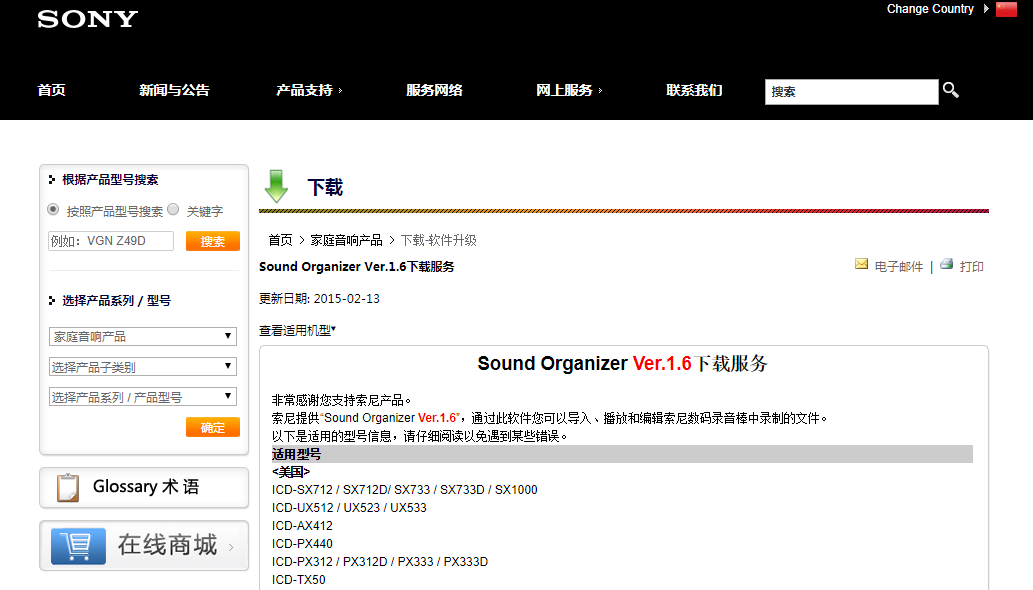Click the shopping cart icon for 在线商城
Image resolution: width=1033 pixels, height=590 pixels.
(77, 546)
